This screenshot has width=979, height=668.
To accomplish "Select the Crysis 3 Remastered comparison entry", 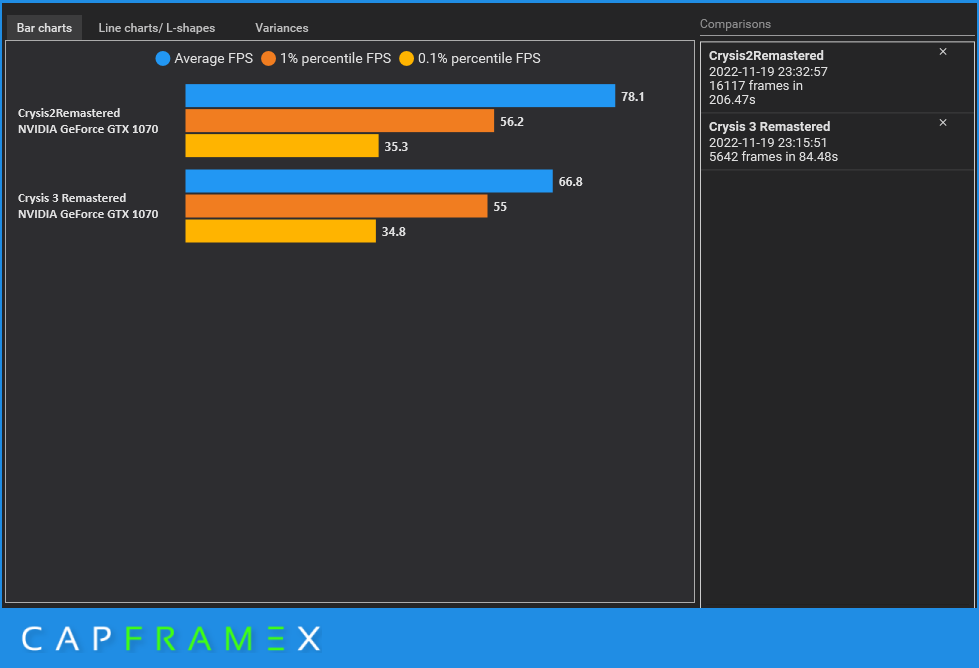I will coord(837,142).
